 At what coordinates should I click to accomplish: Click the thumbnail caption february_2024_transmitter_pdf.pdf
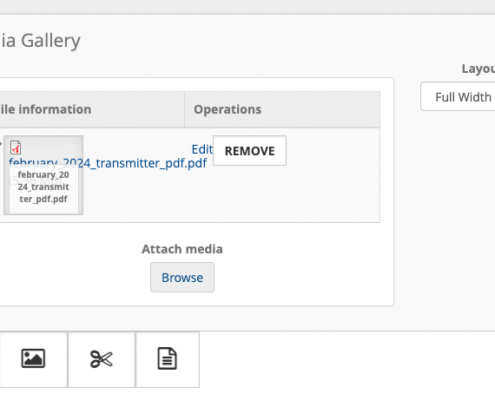[x=43, y=187]
